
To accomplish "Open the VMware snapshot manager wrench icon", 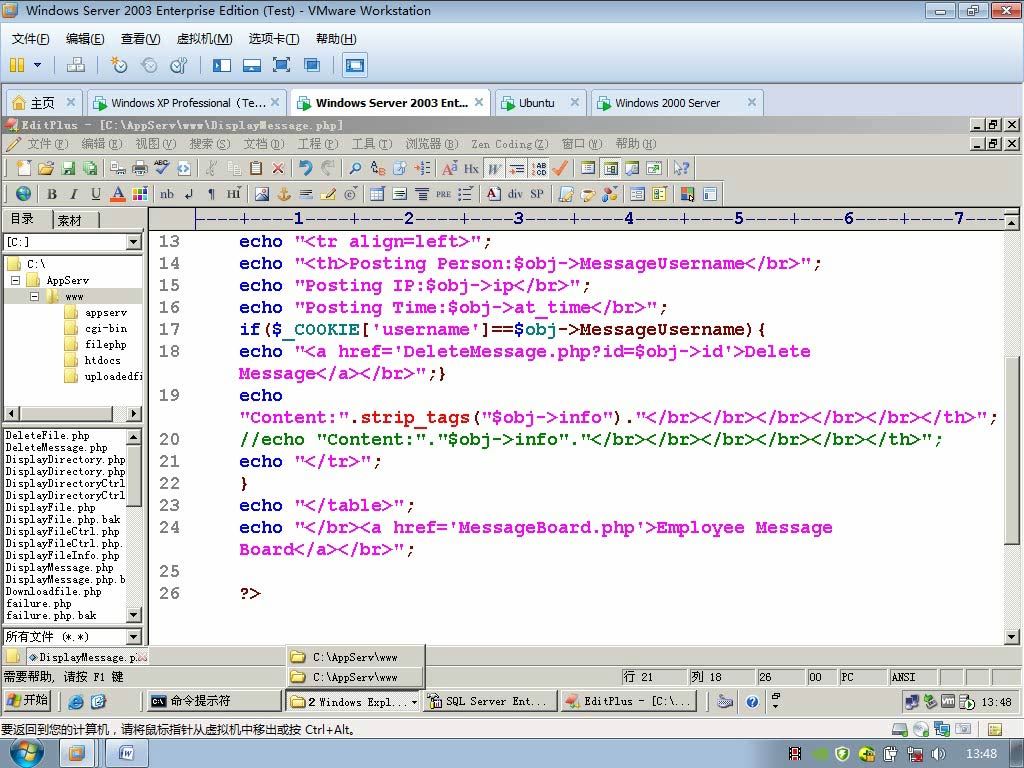I will (178, 65).
